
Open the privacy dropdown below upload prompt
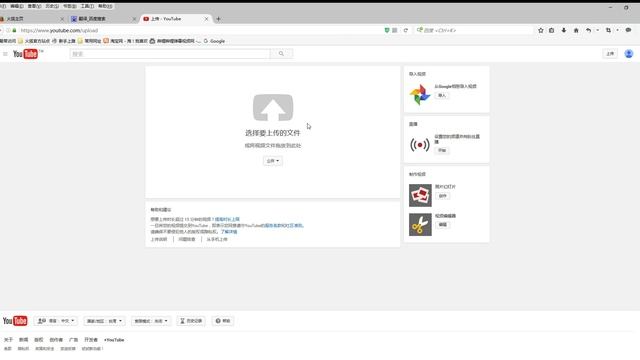pyautogui.click(x=273, y=161)
